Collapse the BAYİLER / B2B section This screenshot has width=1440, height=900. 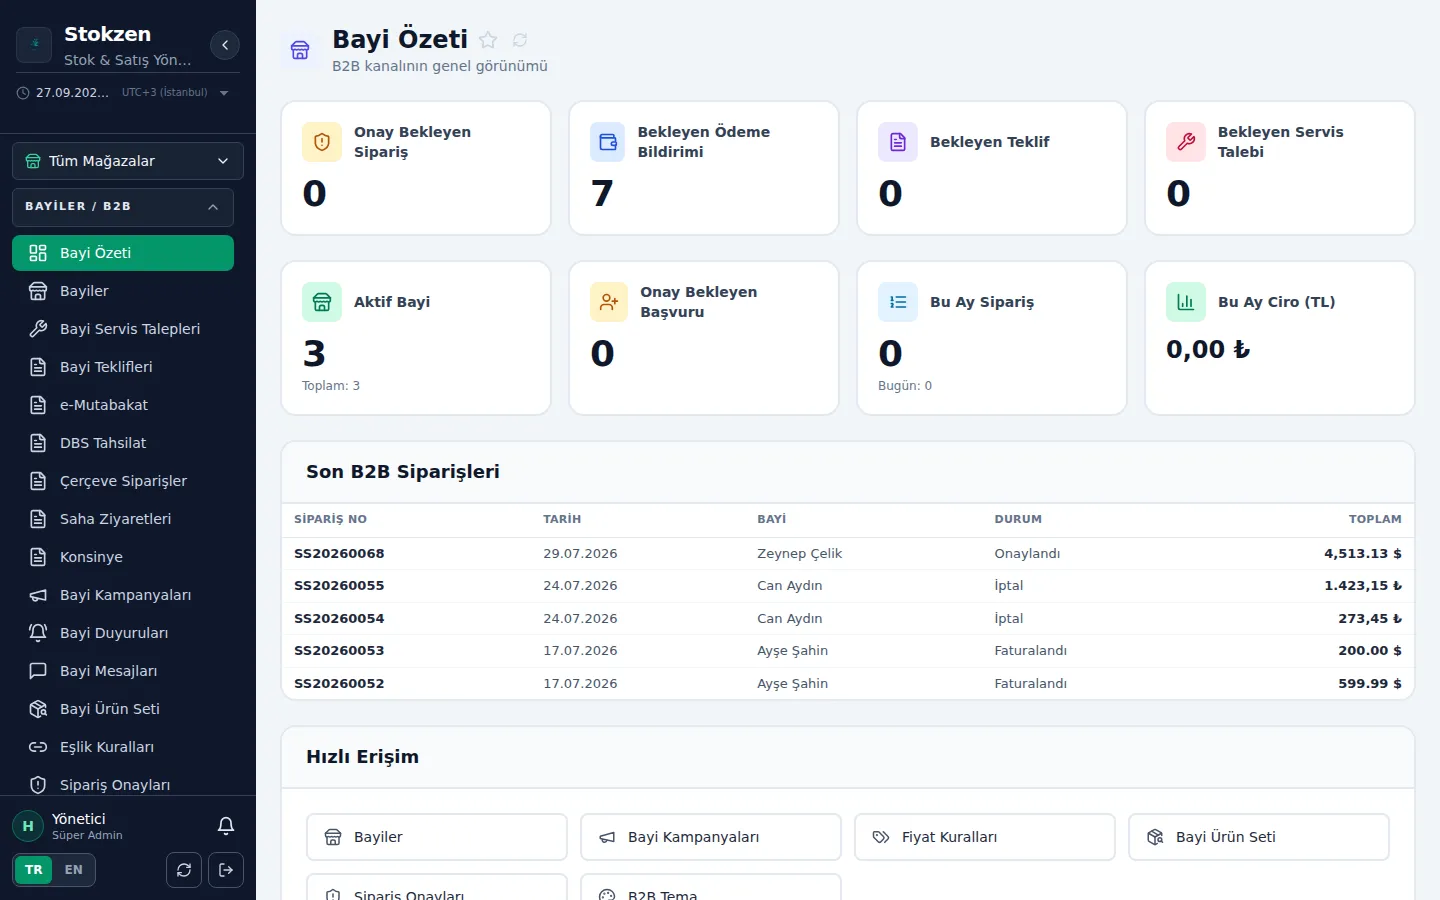[123, 207]
